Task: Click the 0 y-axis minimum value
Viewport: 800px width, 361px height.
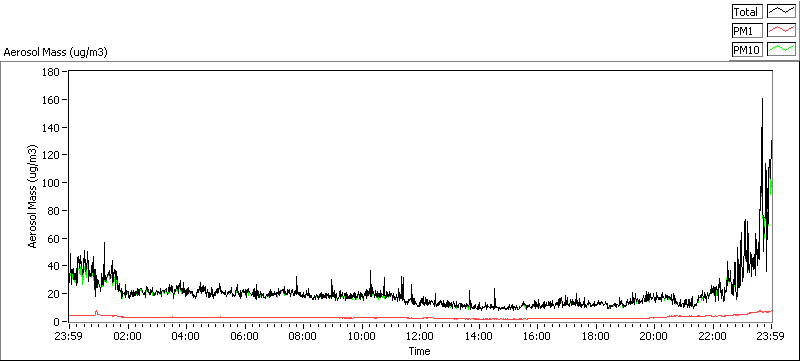Action: pyautogui.click(x=58, y=322)
